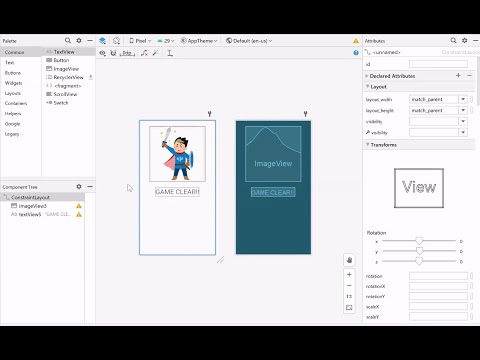Open Default (en-us) locale dropdown
The width and height of the screenshot is (480, 360).
(249, 41)
